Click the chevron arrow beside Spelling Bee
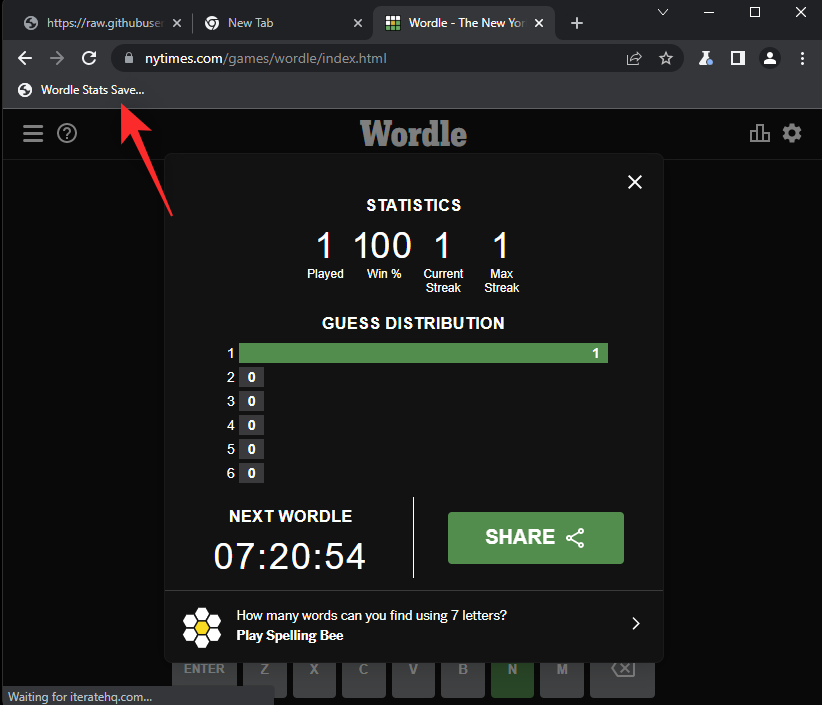822x705 pixels. point(636,624)
